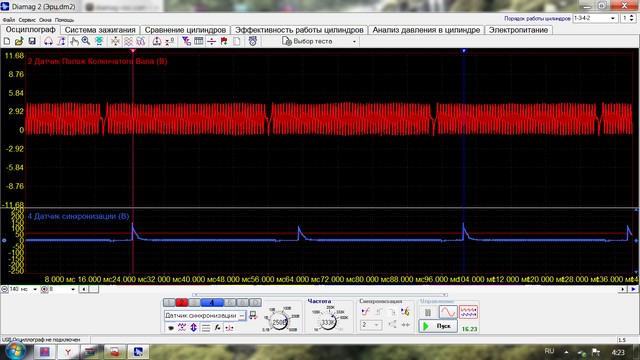Open the Сервис menu

(27, 20)
